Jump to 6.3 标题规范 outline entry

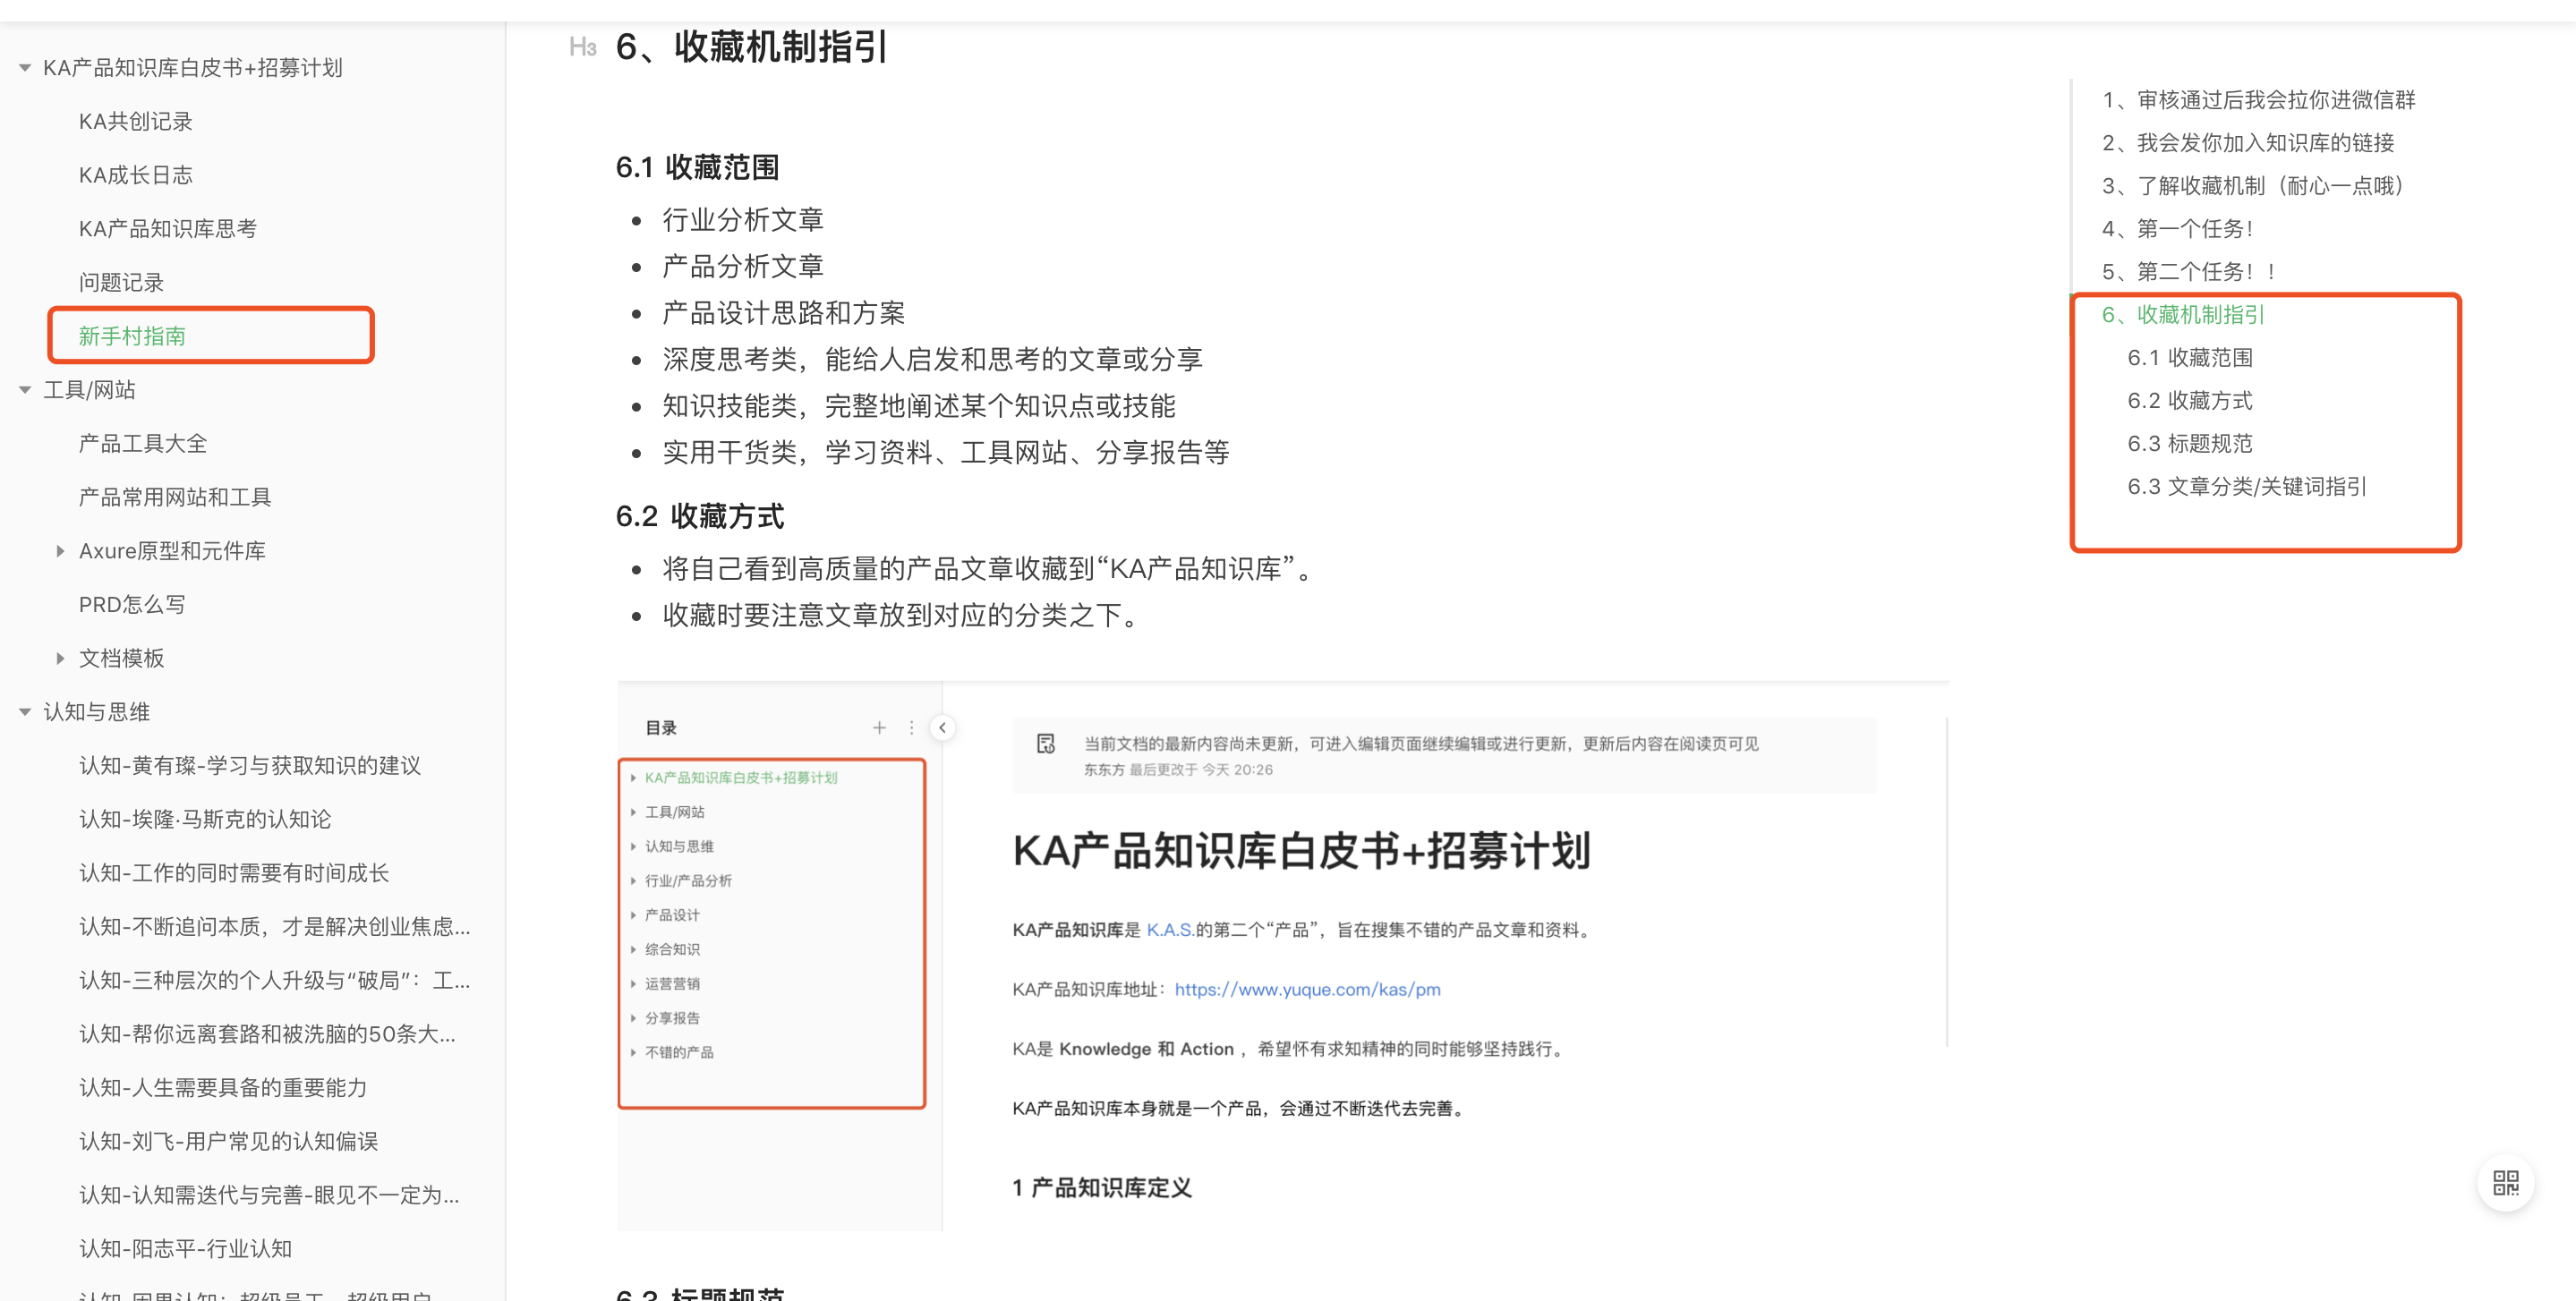[x=2189, y=444]
